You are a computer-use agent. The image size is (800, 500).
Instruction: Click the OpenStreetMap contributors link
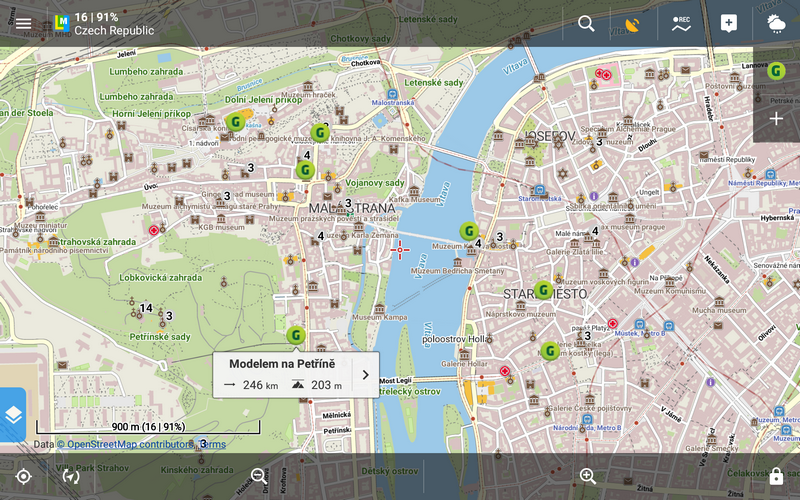(x=128, y=444)
